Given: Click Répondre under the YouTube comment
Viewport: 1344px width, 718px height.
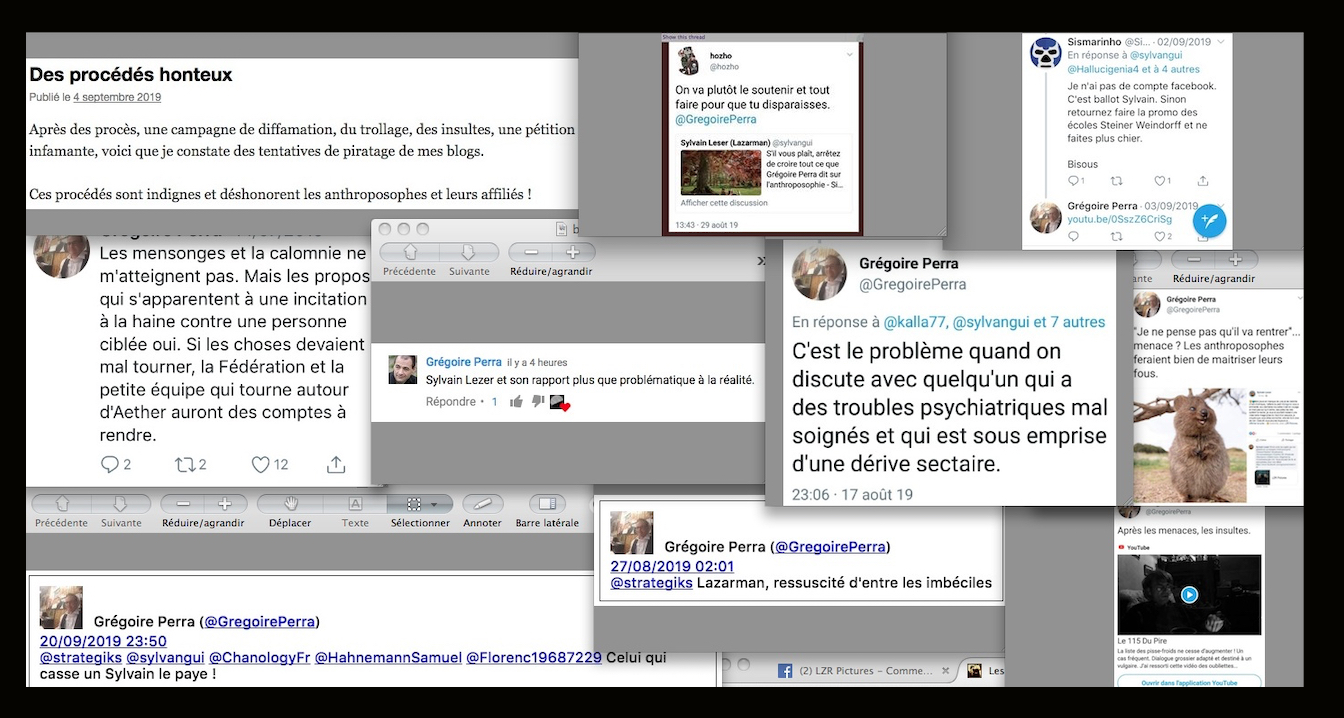Looking at the screenshot, I should coord(451,402).
